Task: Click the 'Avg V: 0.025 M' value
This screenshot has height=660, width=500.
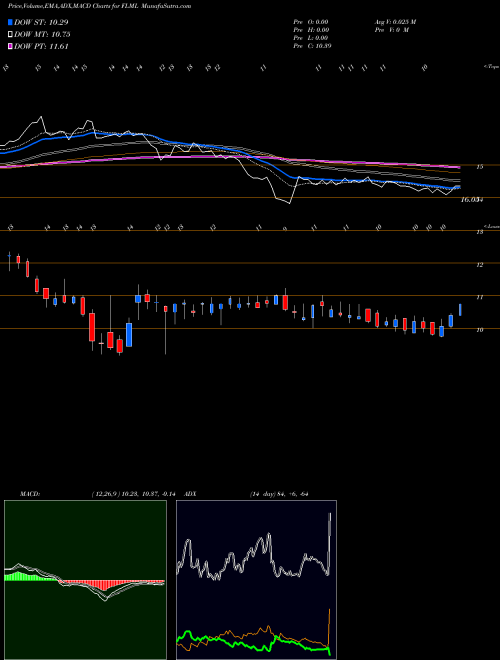Action: pyautogui.click(x=395, y=22)
